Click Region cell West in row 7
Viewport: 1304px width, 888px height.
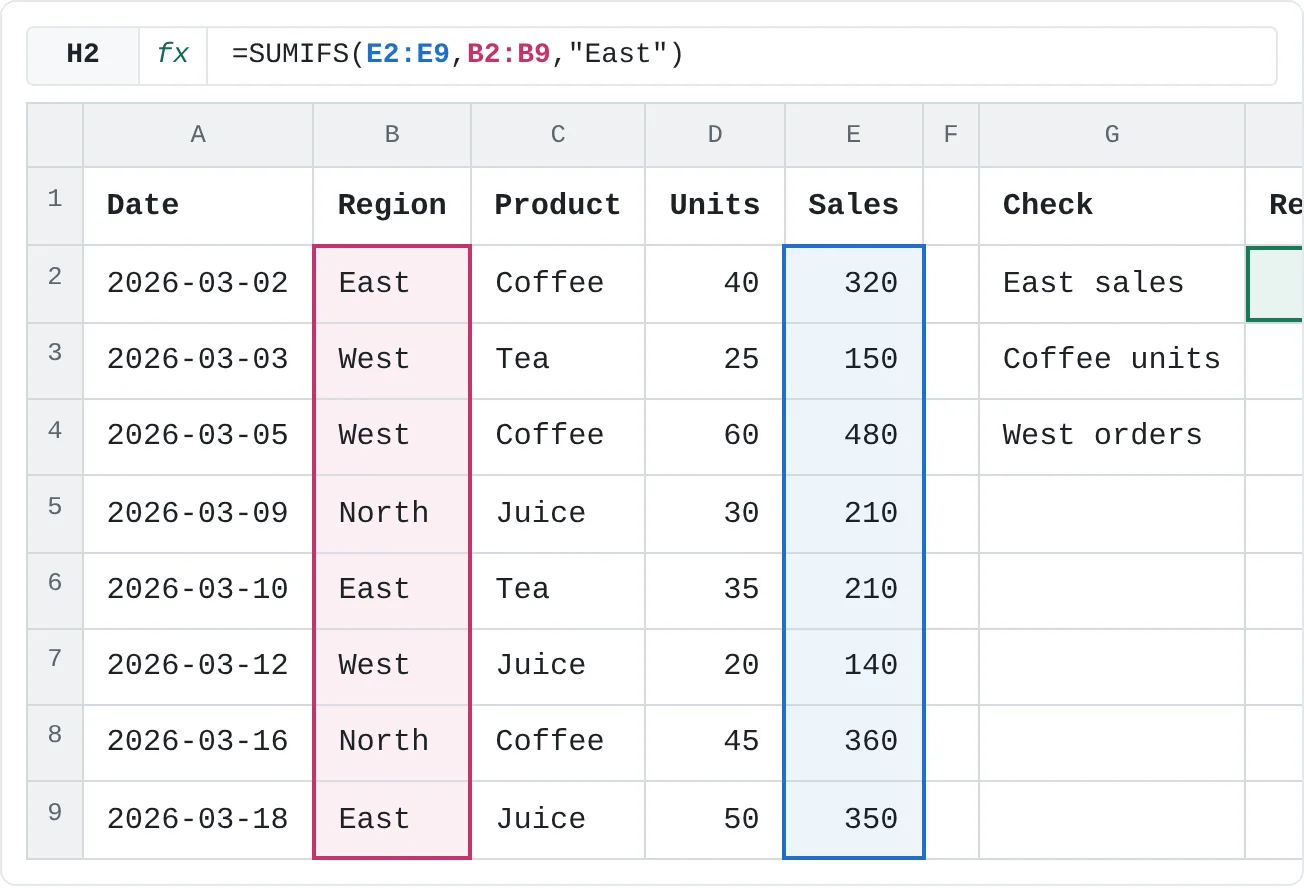[392, 666]
